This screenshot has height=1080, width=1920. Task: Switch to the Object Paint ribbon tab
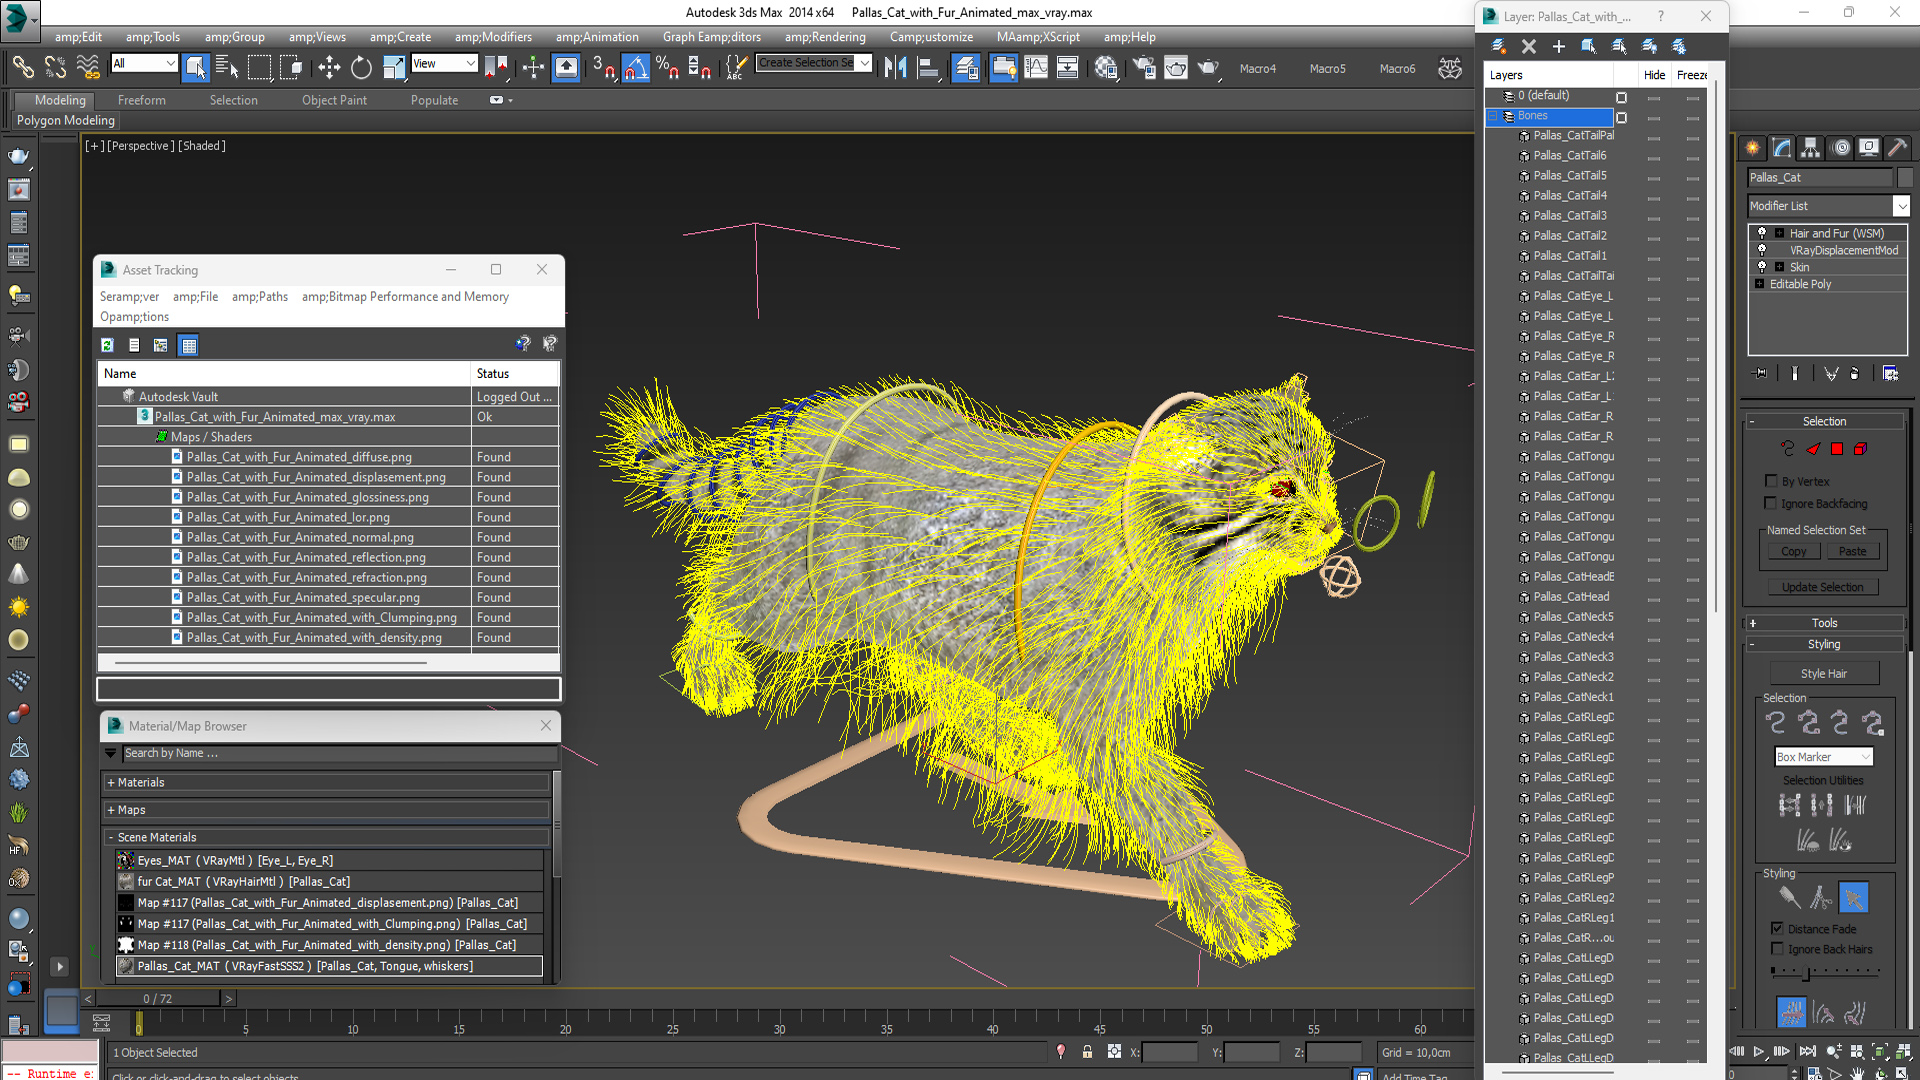point(334,100)
